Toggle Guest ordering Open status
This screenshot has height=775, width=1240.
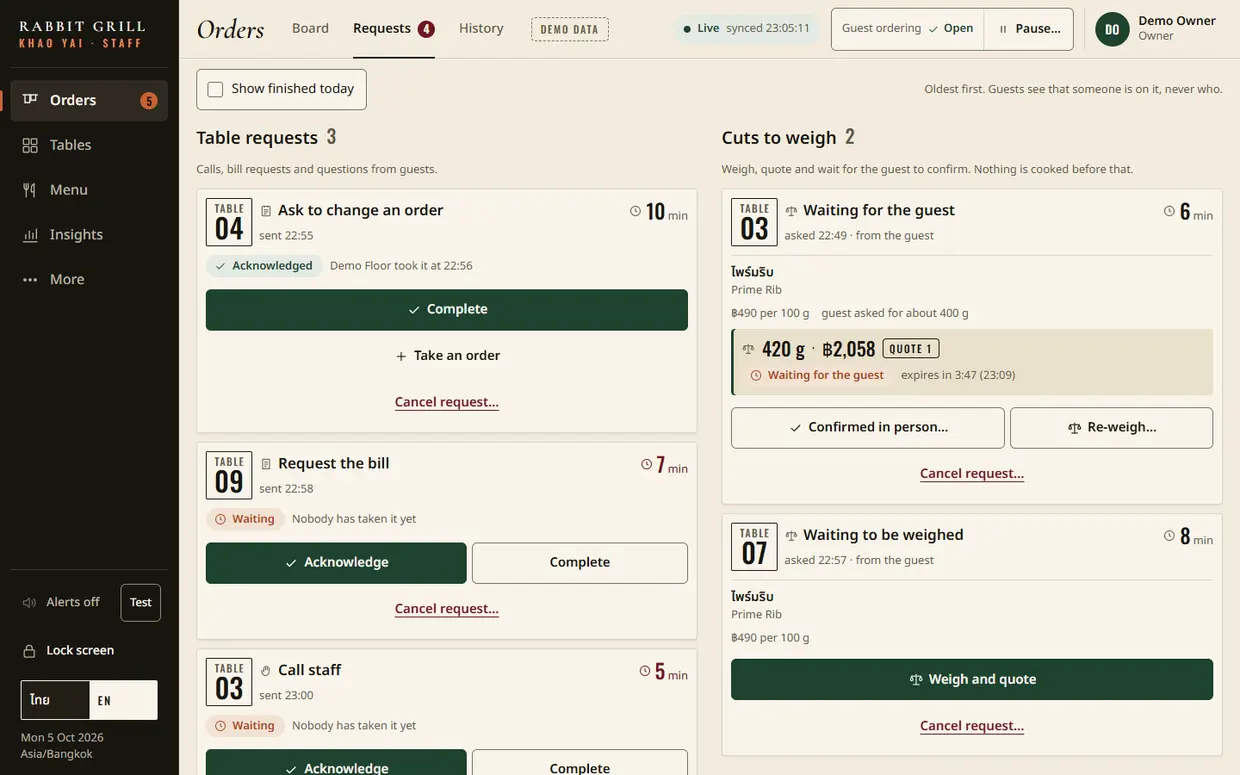click(908, 29)
